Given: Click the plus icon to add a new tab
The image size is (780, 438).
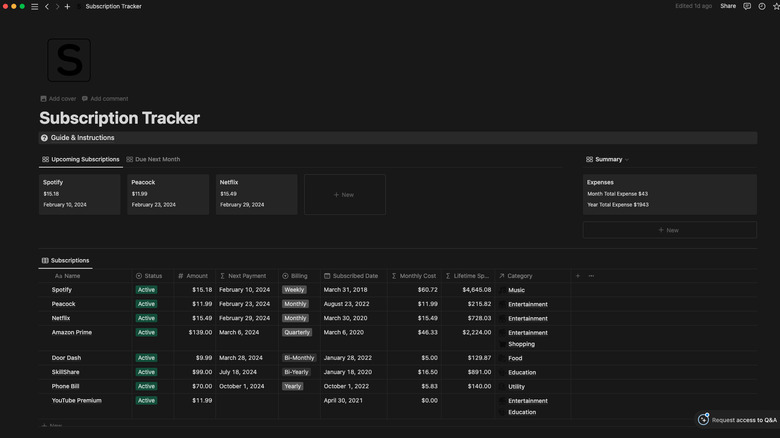Looking at the screenshot, I should [x=67, y=6].
